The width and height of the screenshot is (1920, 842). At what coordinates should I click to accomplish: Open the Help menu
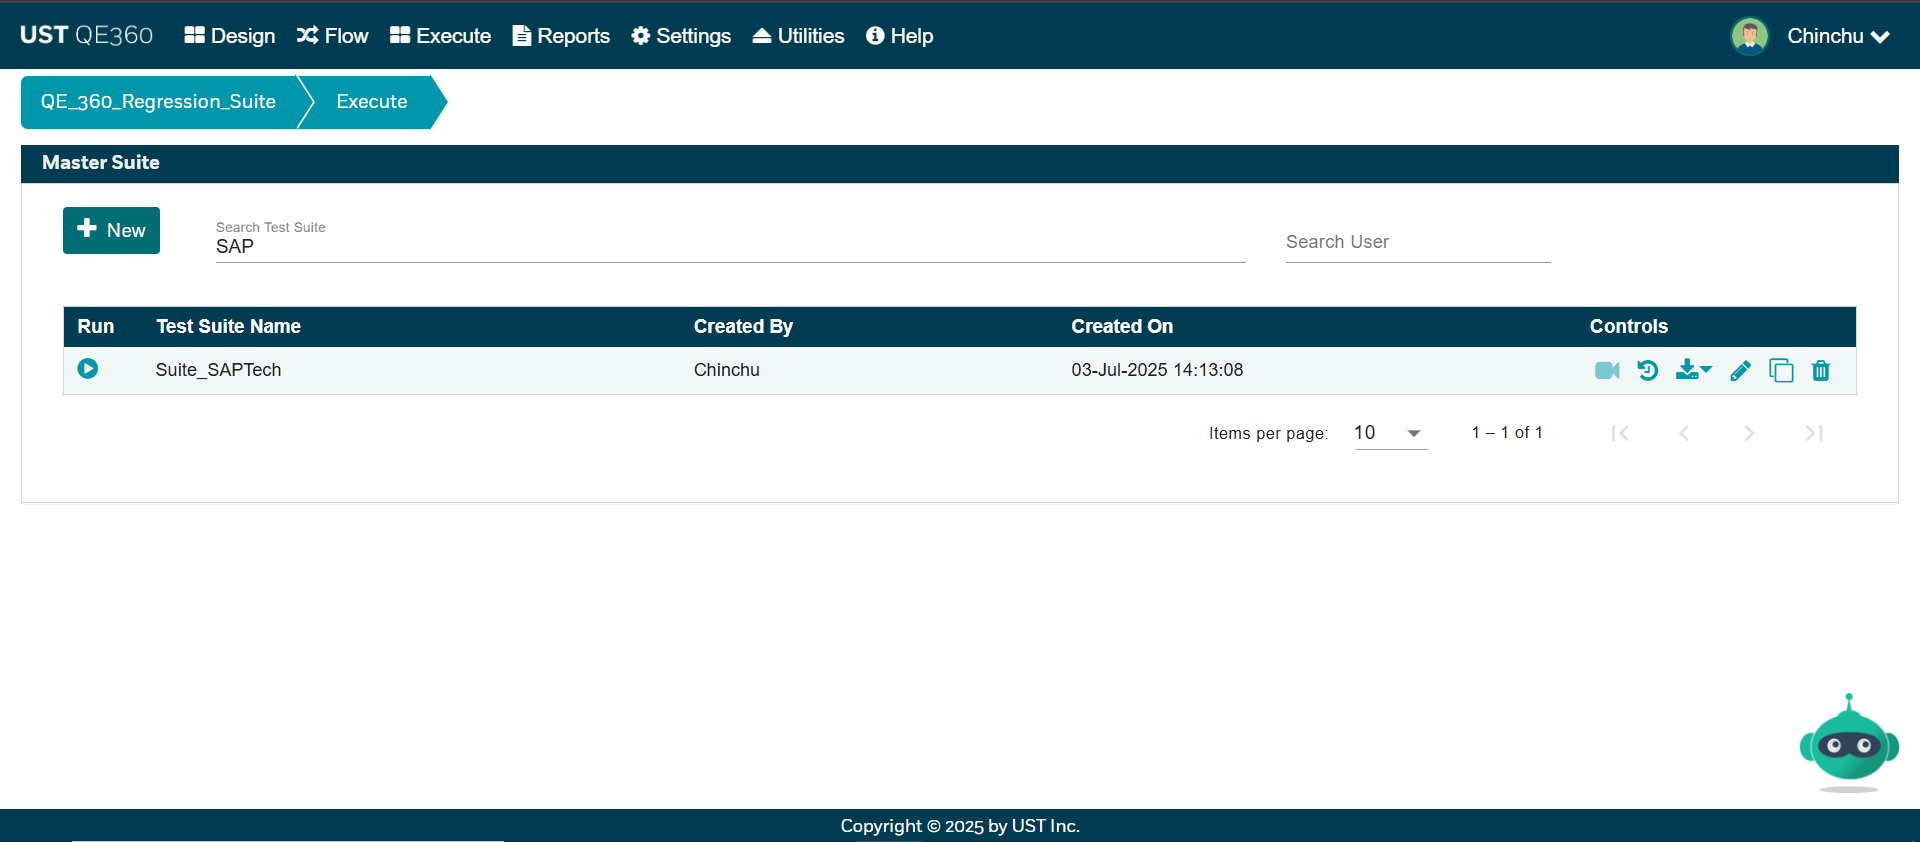(x=899, y=36)
